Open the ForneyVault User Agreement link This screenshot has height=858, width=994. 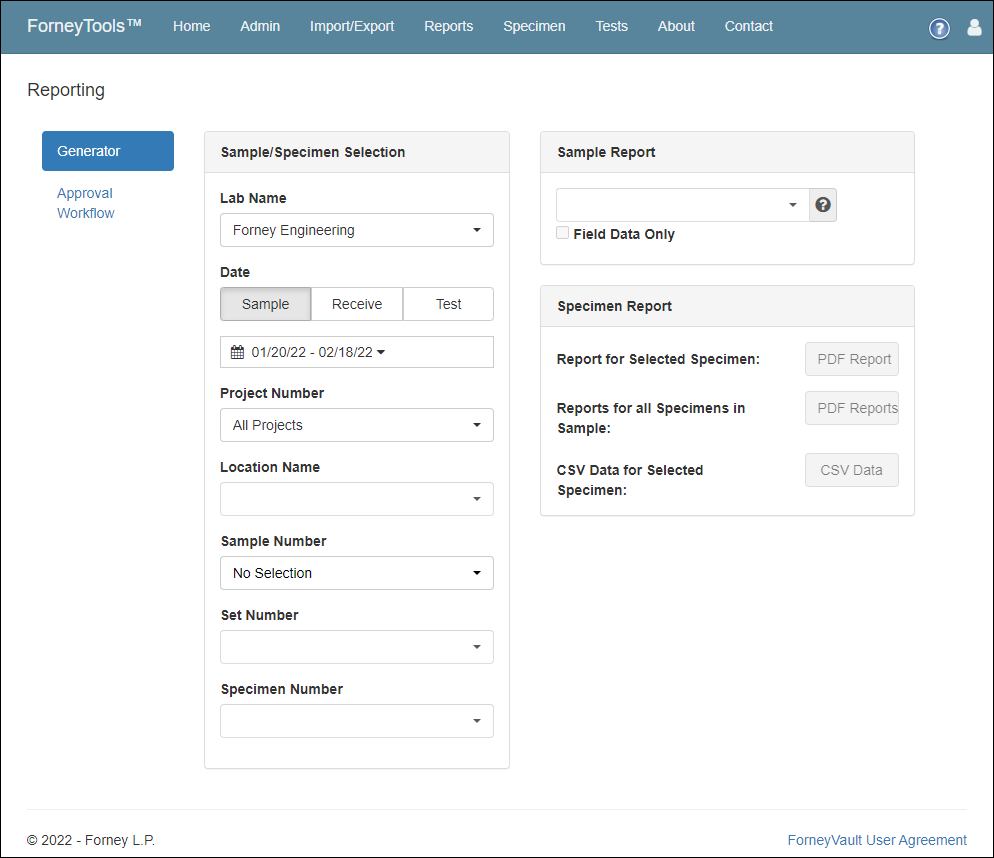point(877,840)
